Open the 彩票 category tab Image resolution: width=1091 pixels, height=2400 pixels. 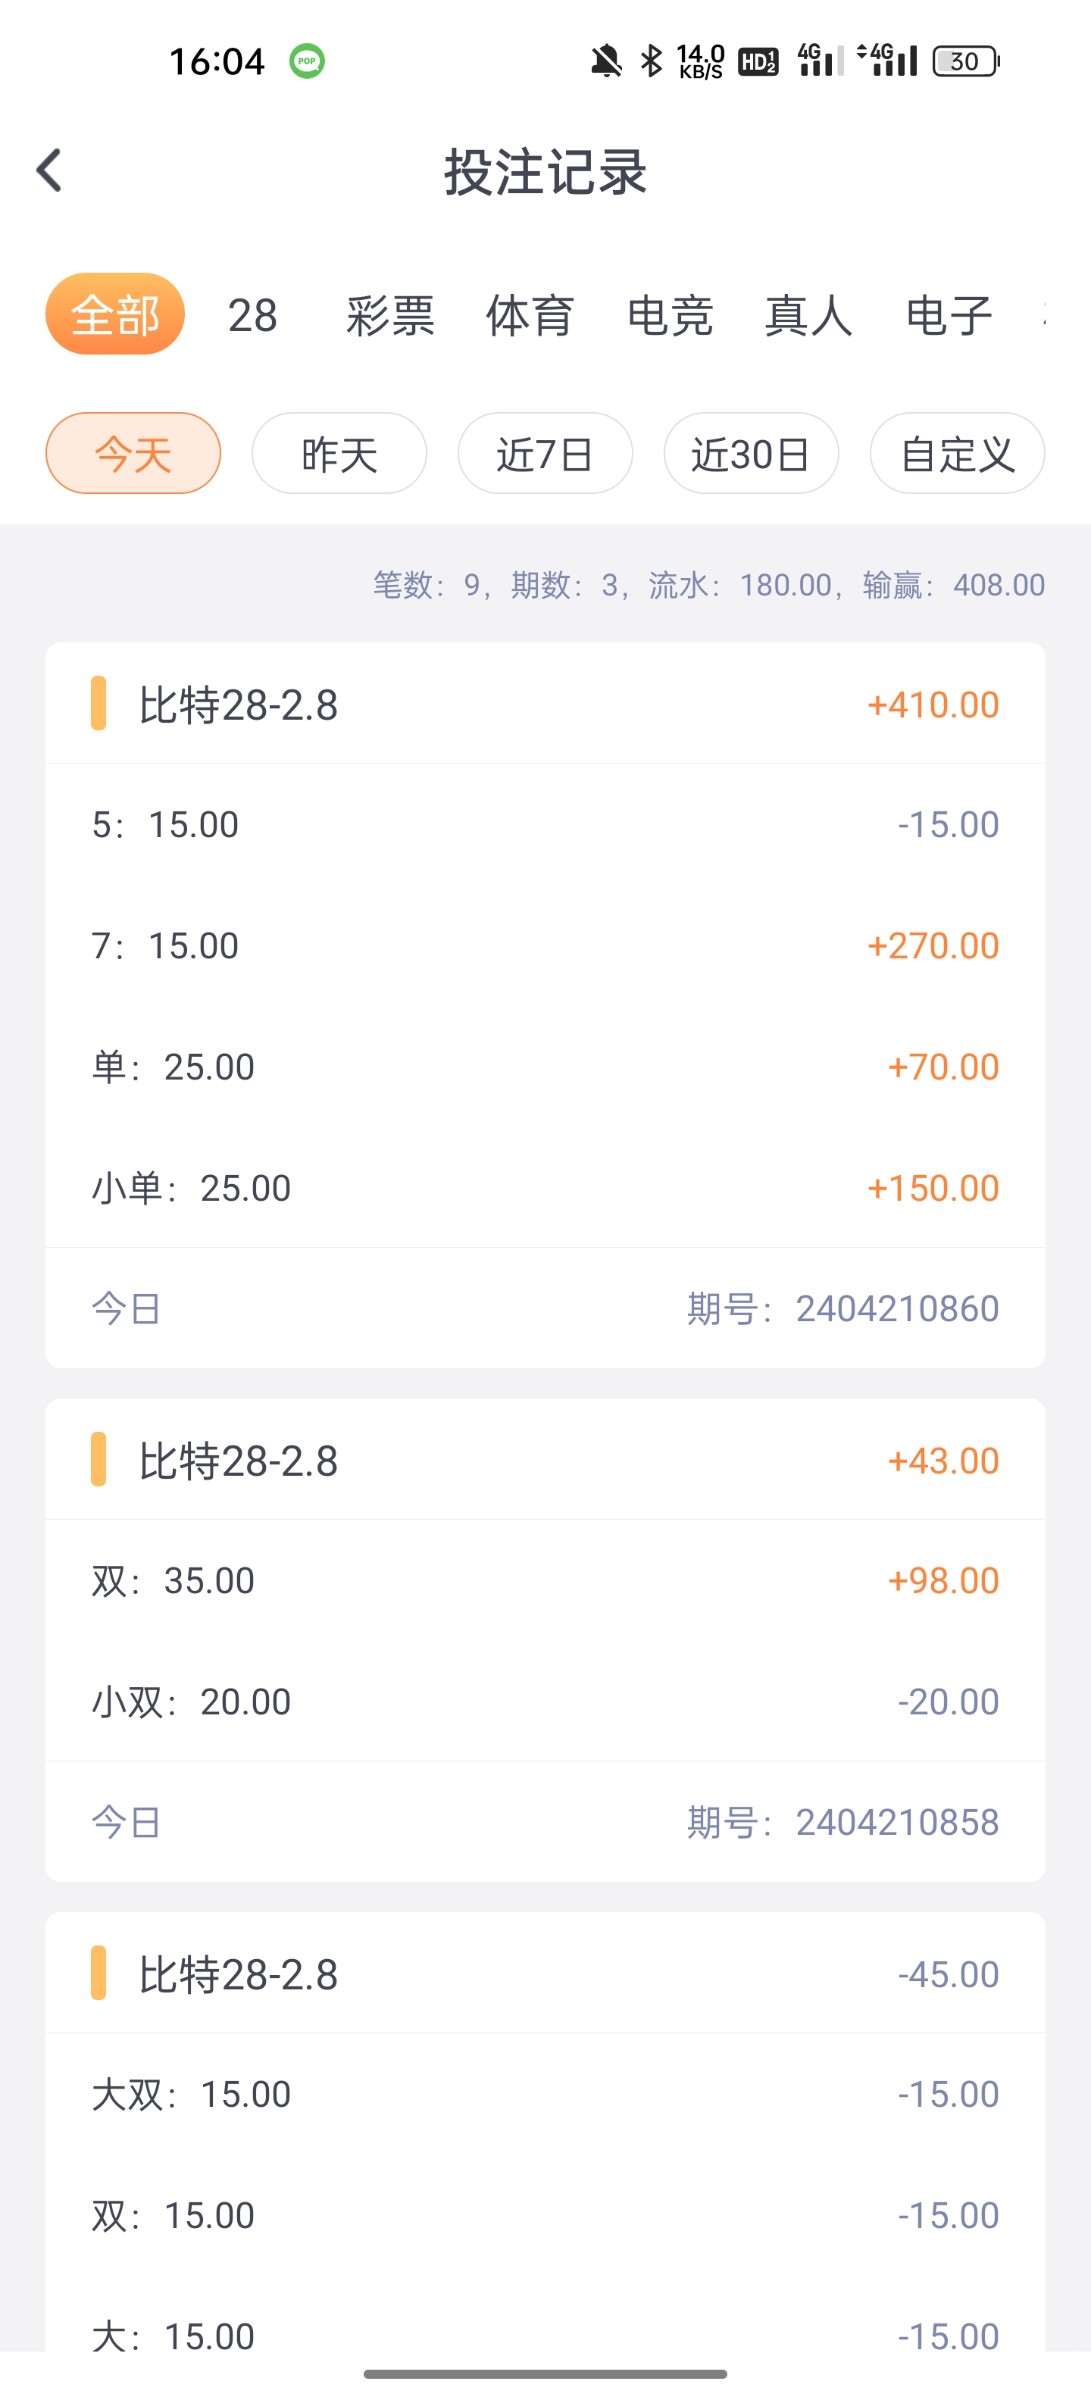coord(390,316)
